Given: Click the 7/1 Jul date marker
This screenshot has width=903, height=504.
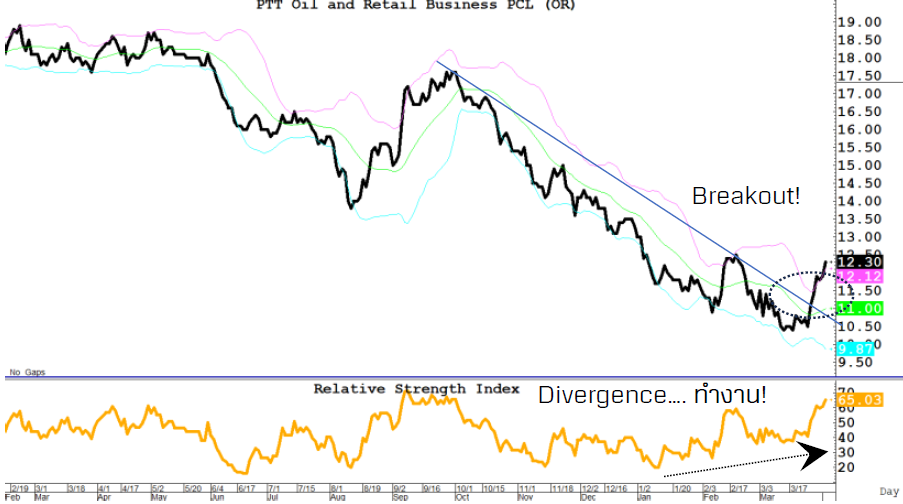Looking at the screenshot, I should (x=274, y=492).
